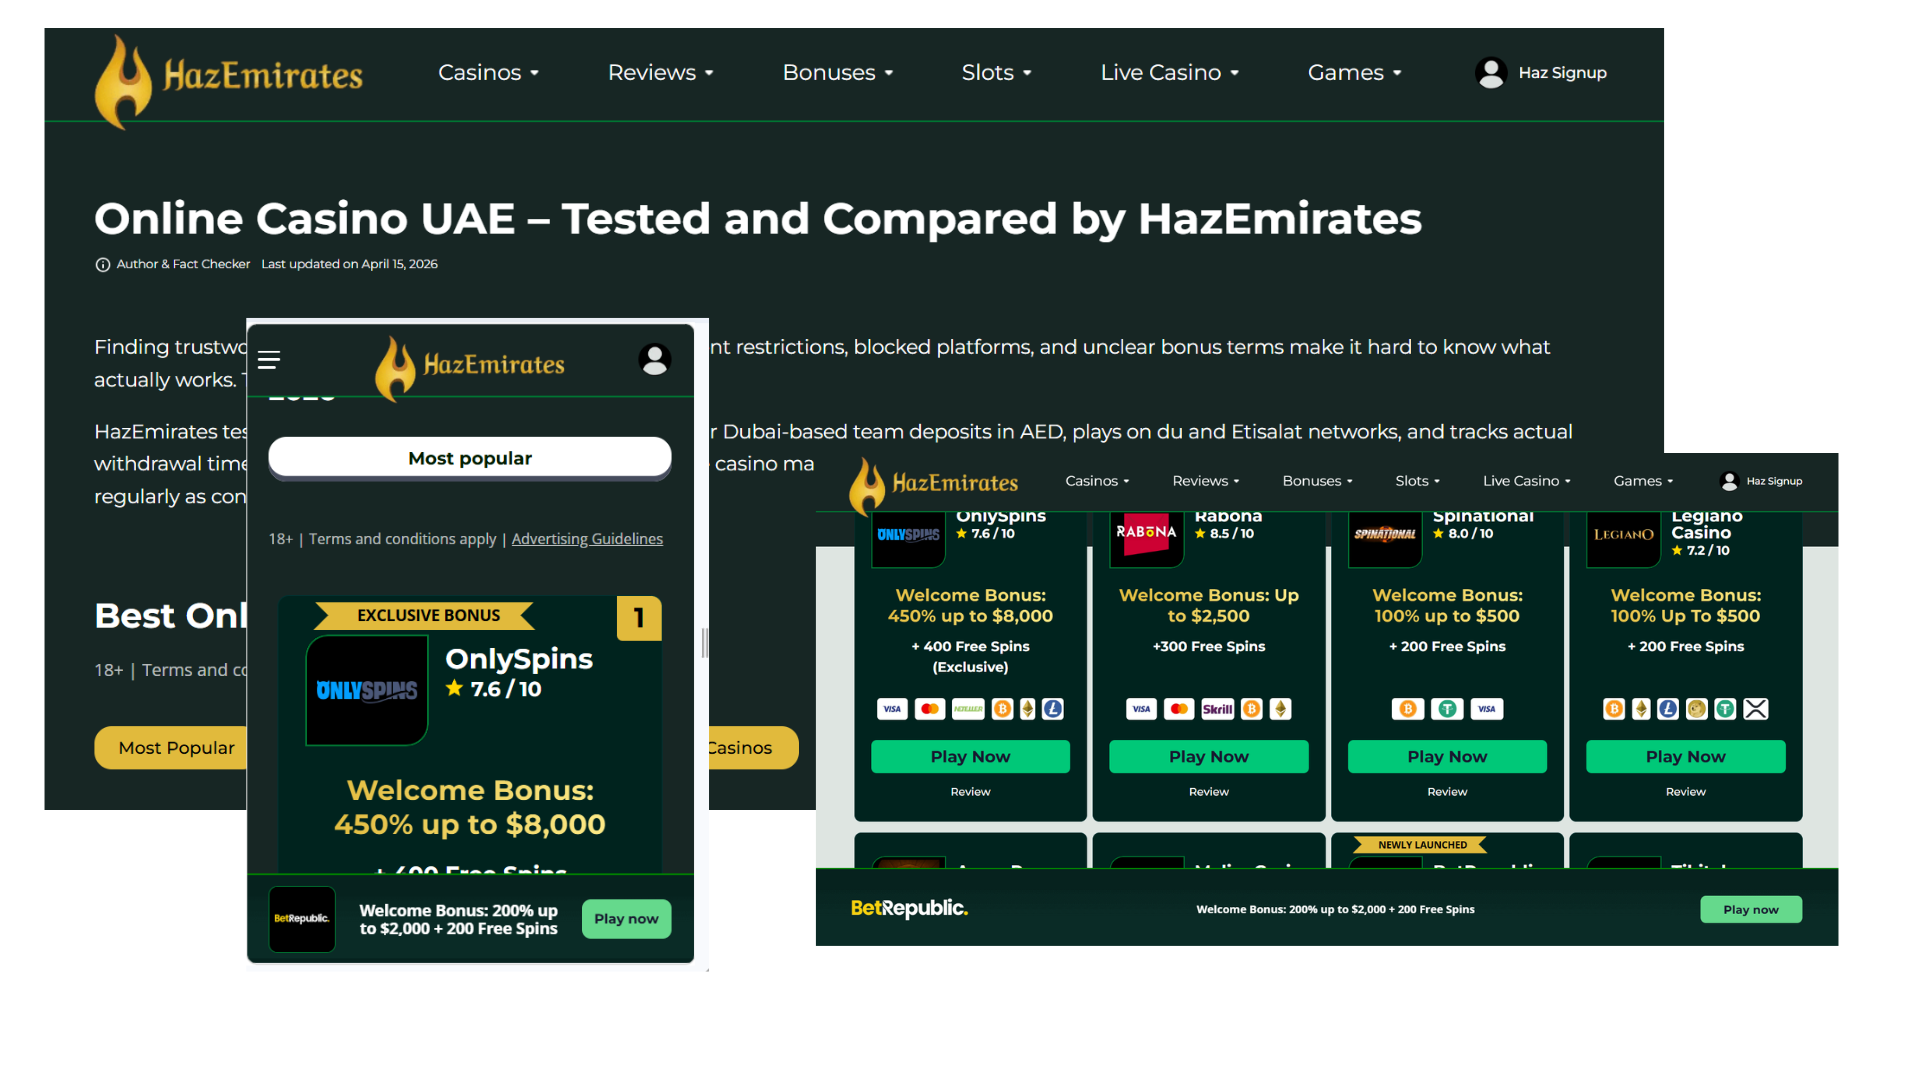Click the XRP icon on the Legiano Casino card

click(x=1756, y=709)
